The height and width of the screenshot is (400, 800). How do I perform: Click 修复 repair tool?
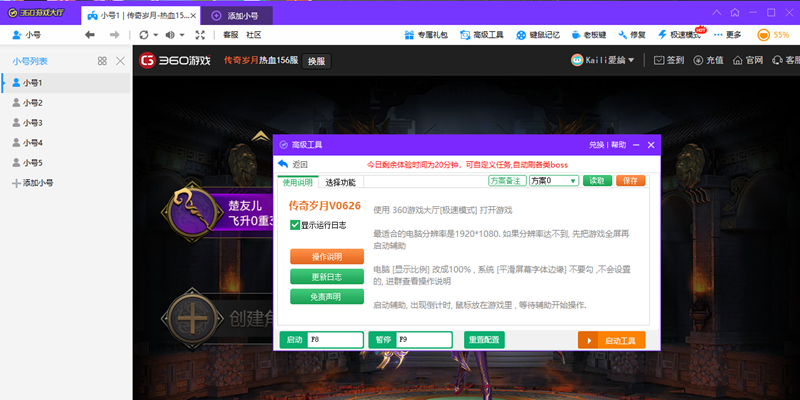pyautogui.click(x=632, y=35)
